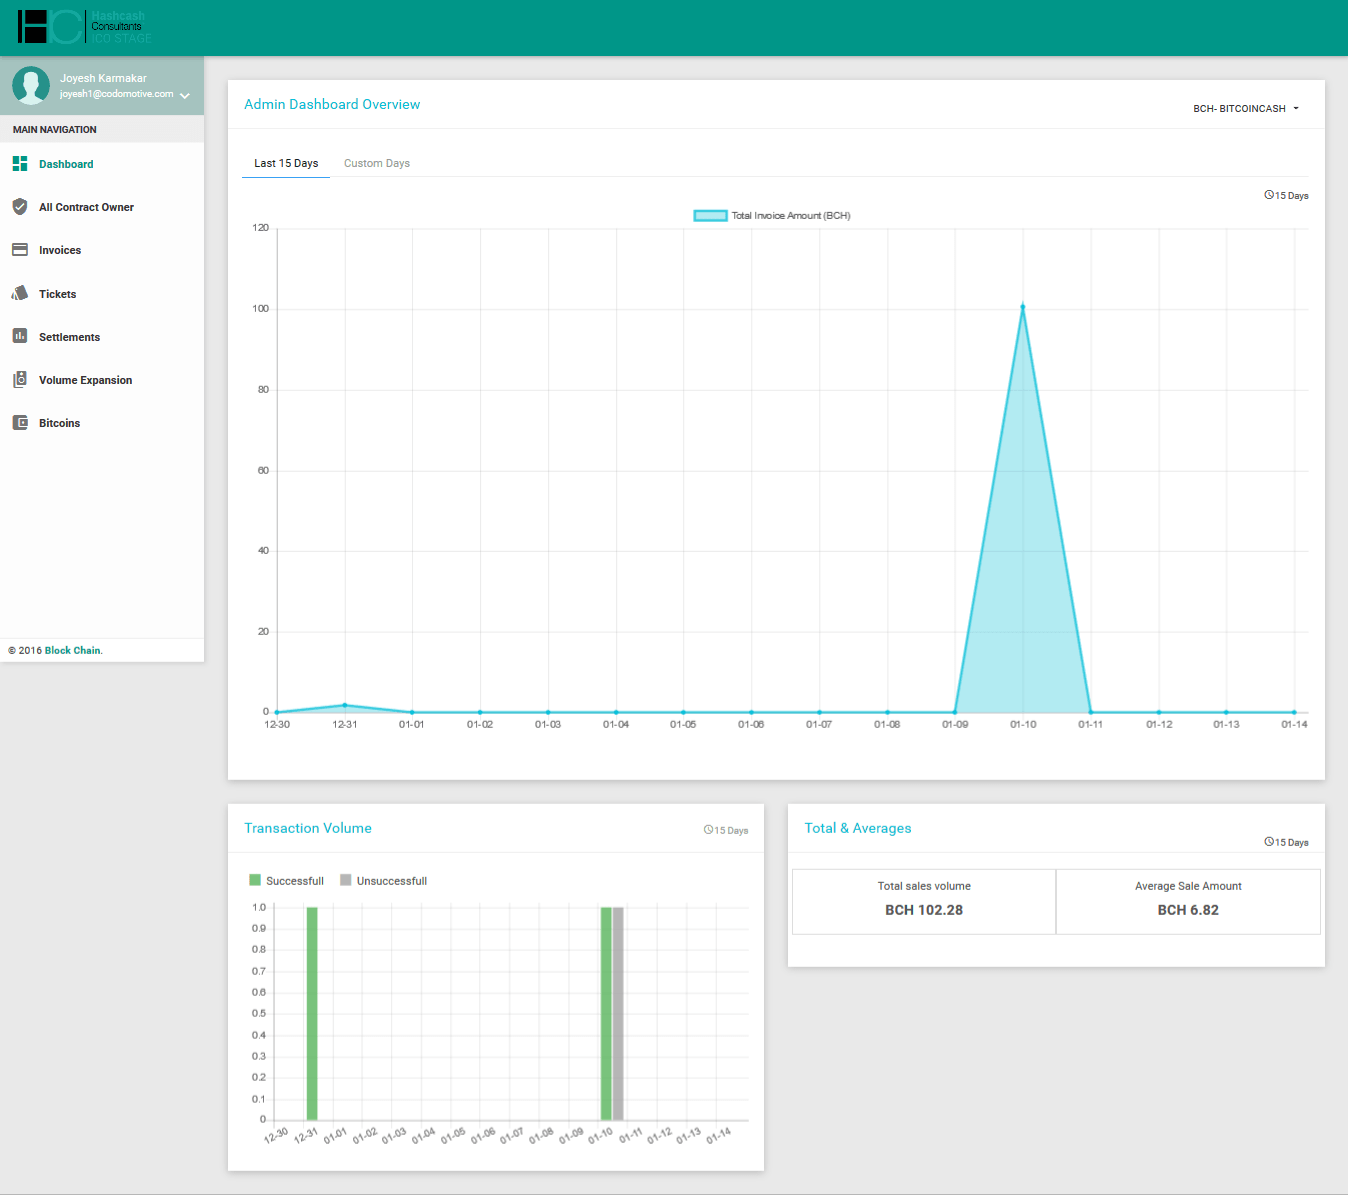The height and width of the screenshot is (1195, 1348).
Task: Go to the Invoices section
Action: pos(60,250)
